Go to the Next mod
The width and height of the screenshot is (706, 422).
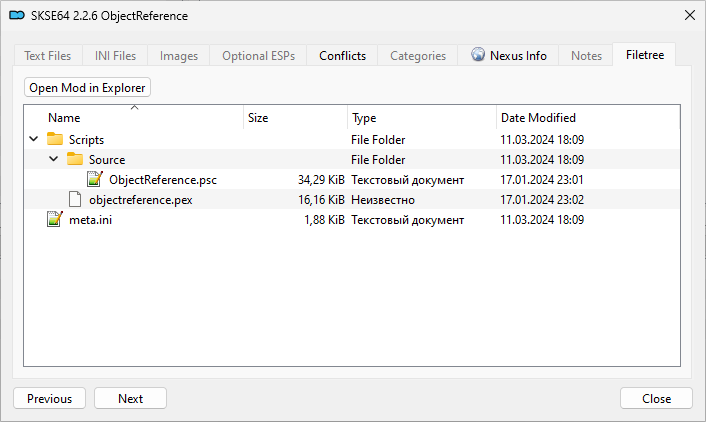pos(131,399)
